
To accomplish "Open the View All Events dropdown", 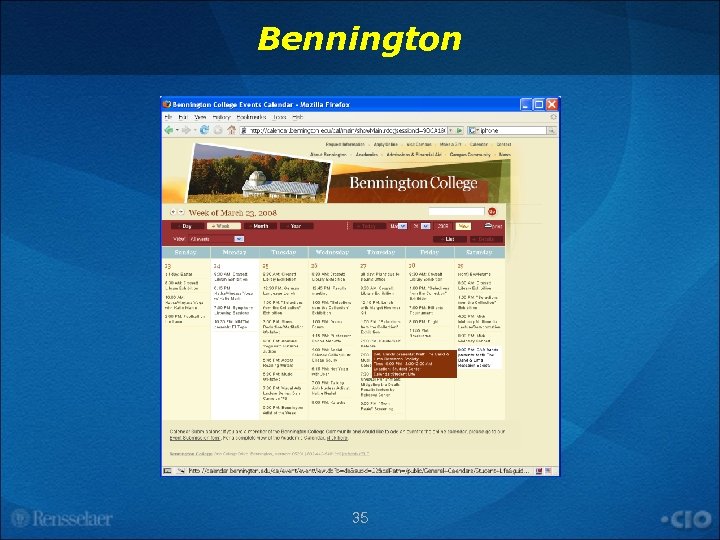I will [x=239, y=239].
